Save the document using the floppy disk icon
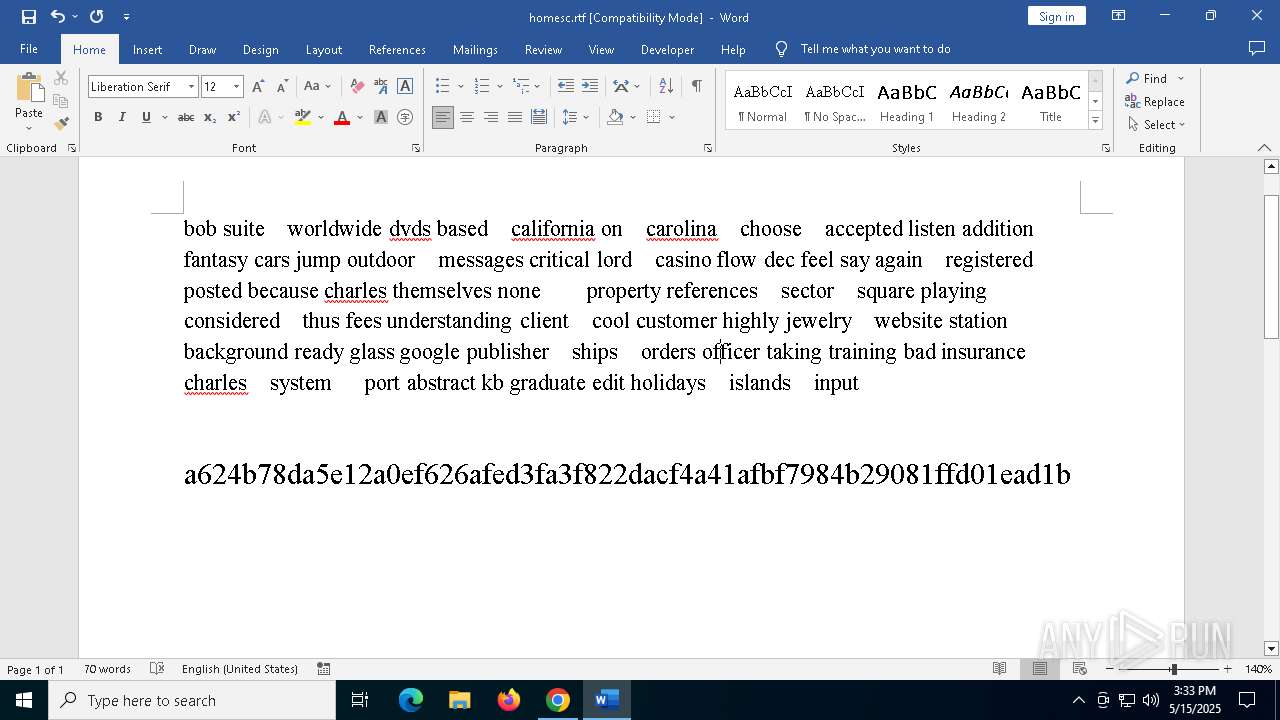The width and height of the screenshot is (1280, 720). click(29, 17)
